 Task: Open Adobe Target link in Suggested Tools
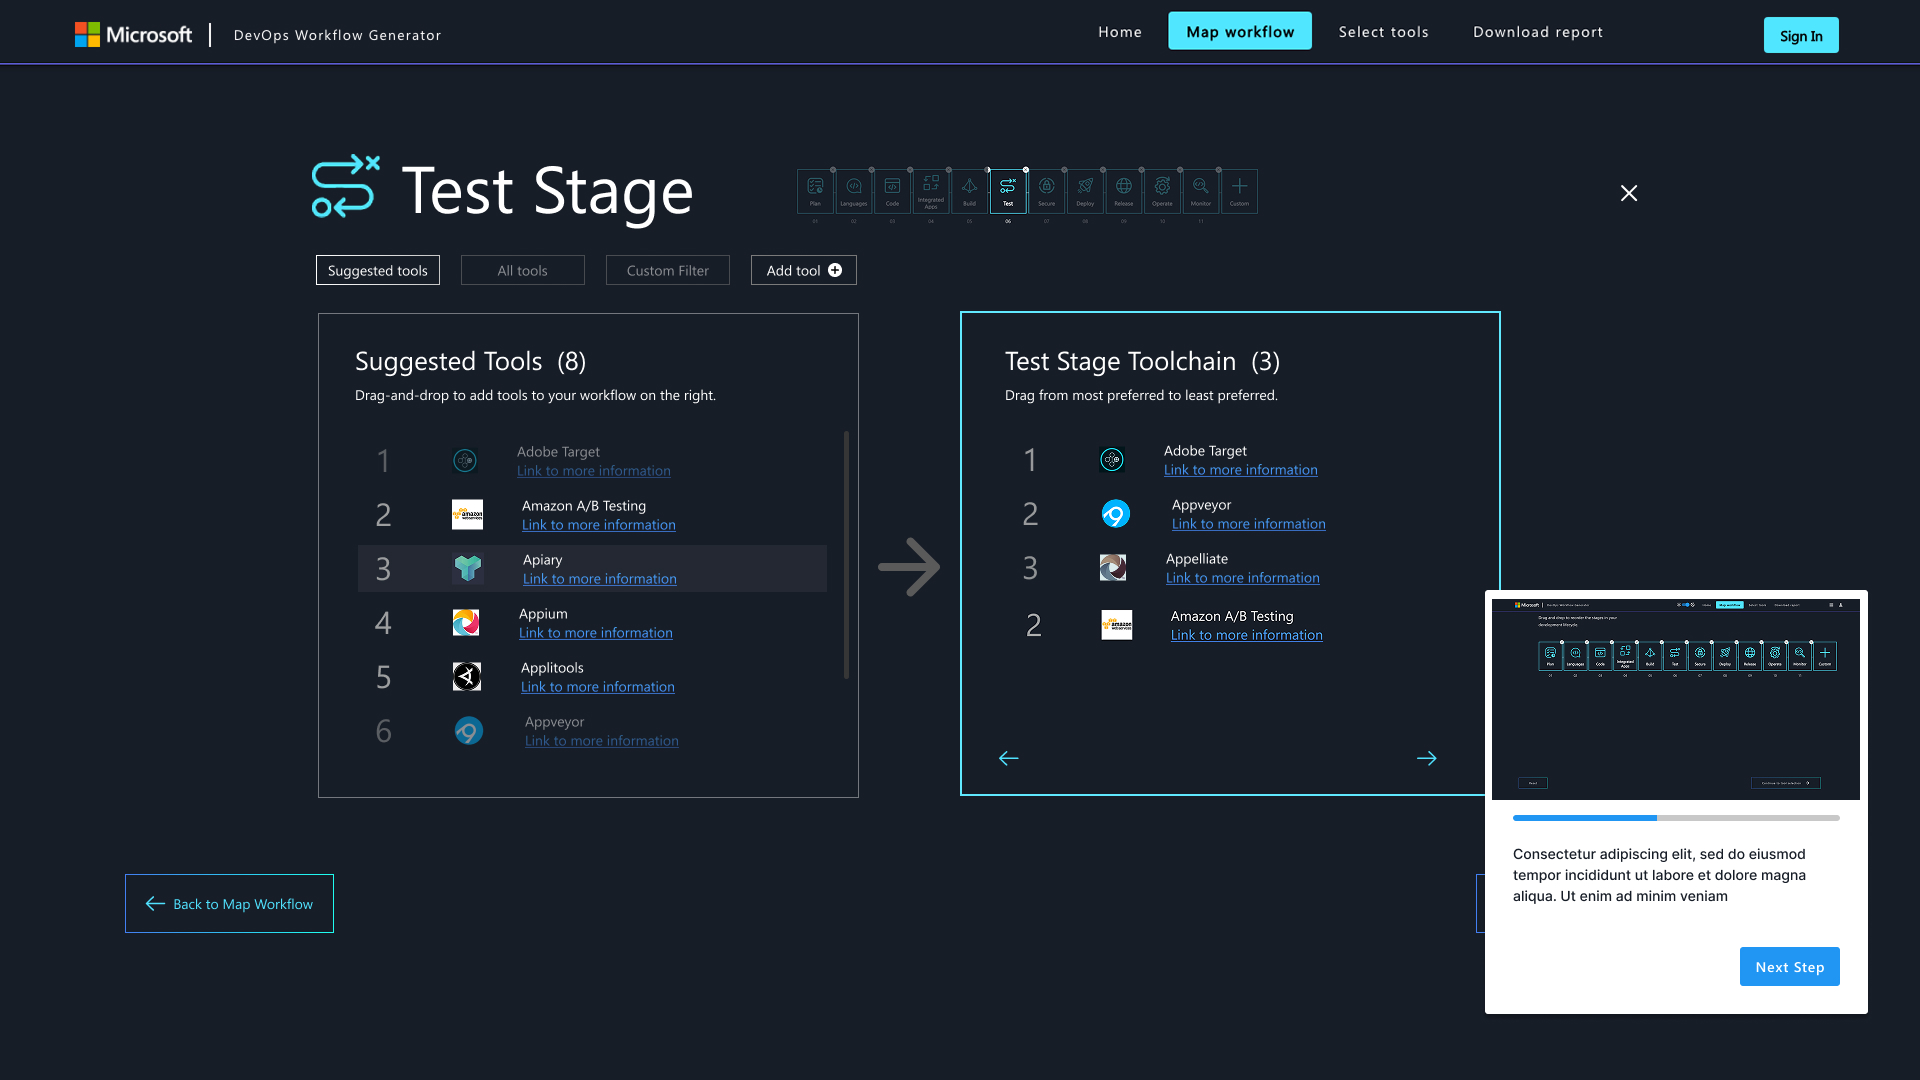pyautogui.click(x=594, y=471)
